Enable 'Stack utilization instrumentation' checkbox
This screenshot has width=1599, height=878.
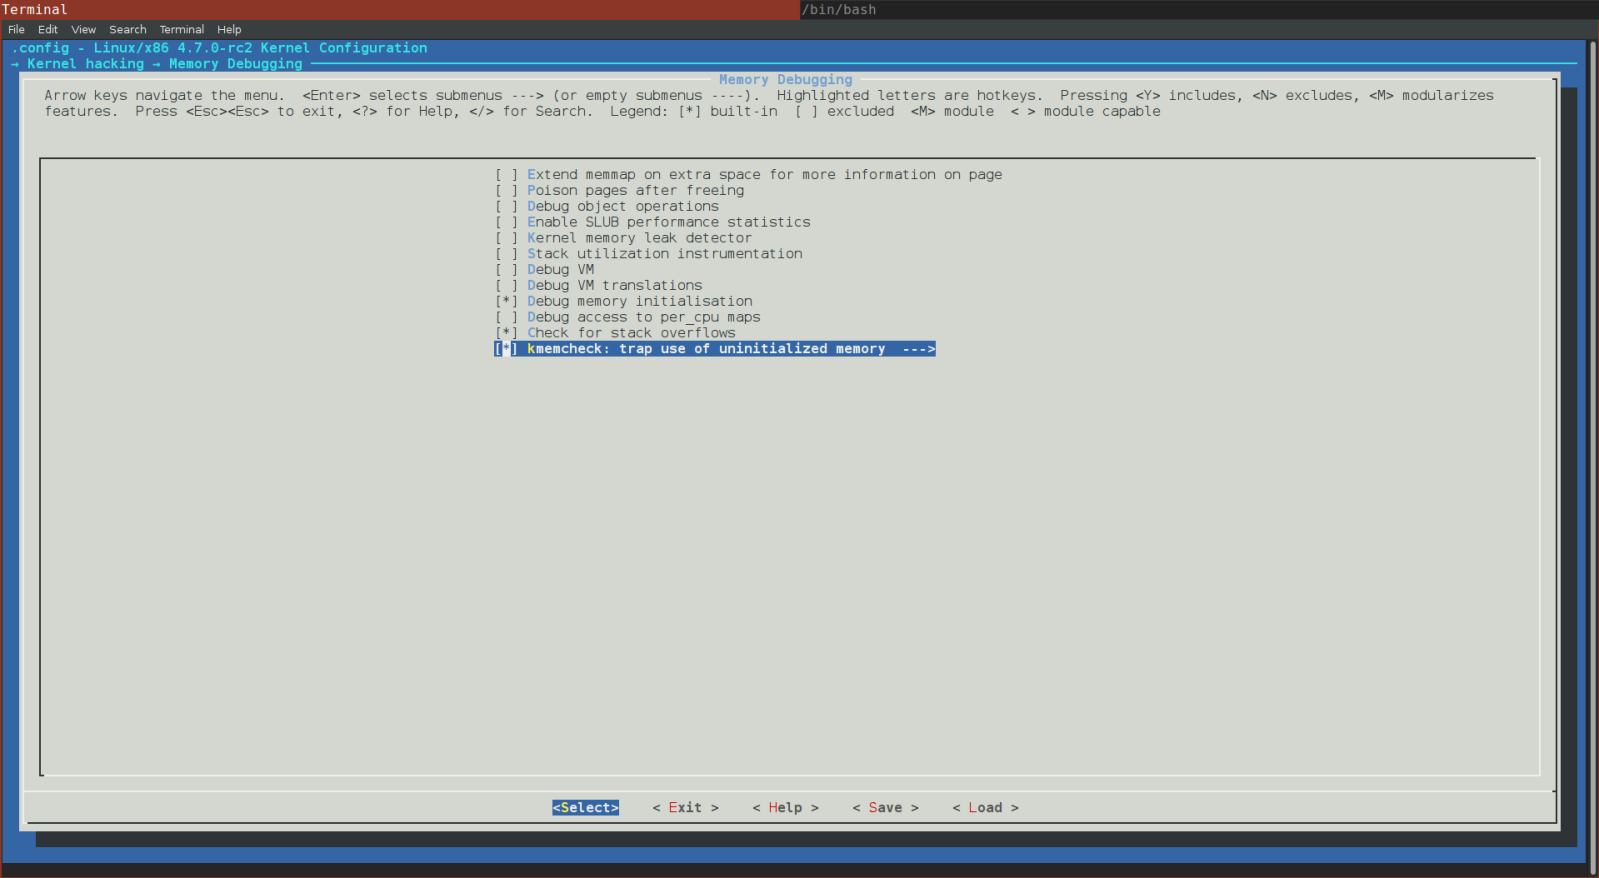(x=506, y=254)
